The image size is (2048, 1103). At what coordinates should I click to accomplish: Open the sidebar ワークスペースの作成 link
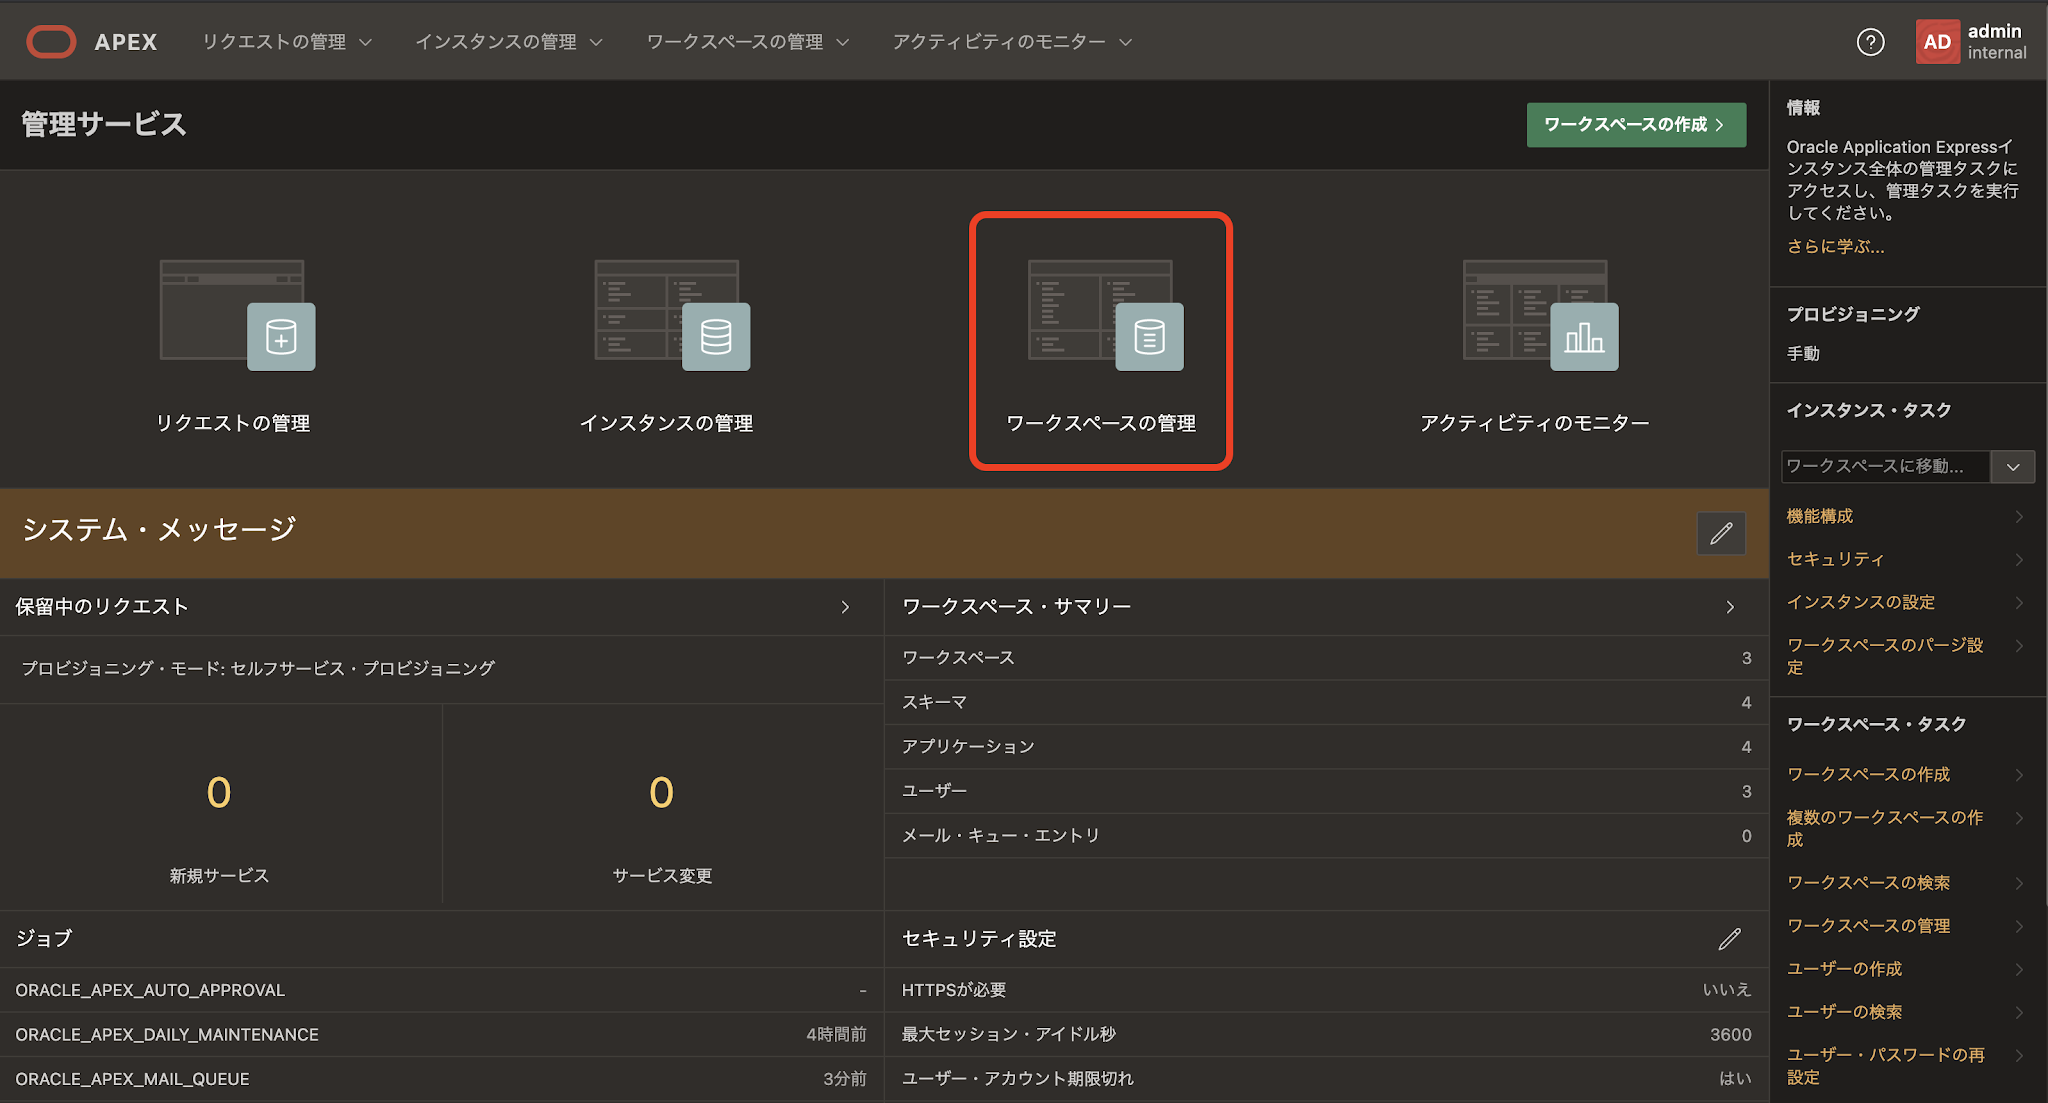[x=1869, y=775]
